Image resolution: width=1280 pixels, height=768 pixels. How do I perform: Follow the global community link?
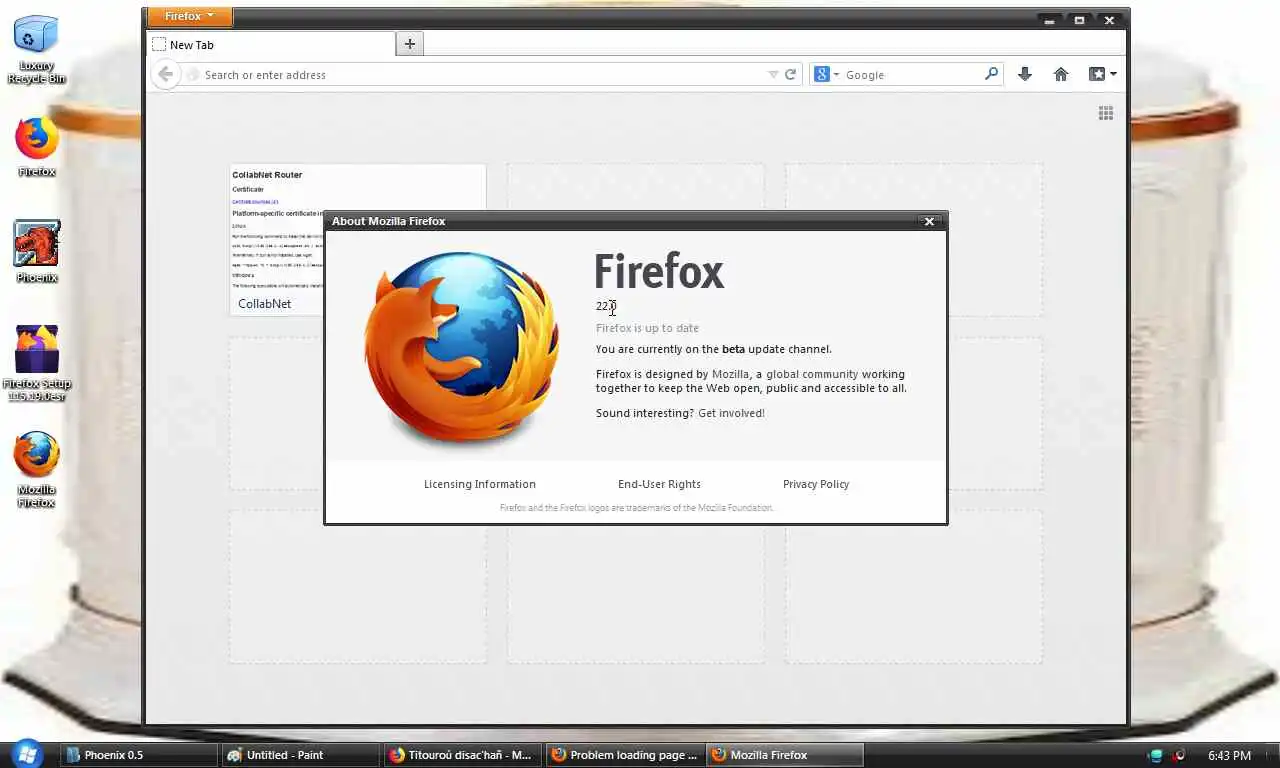coord(812,374)
